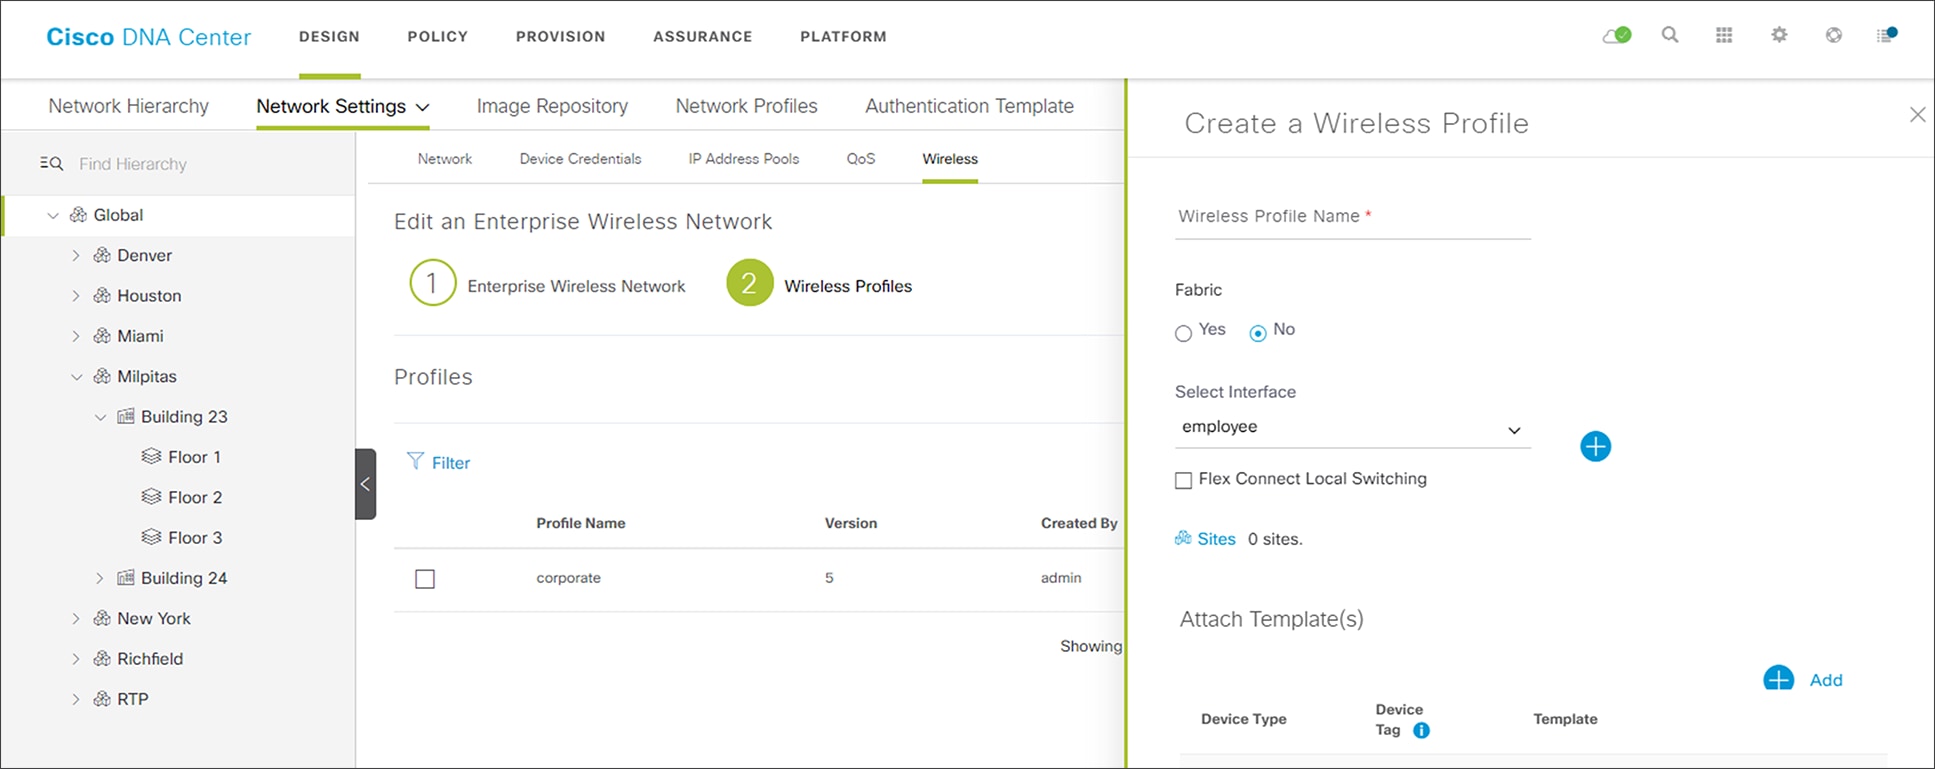This screenshot has width=1935, height=769.
Task: Open the PROVISION menu
Action: [x=560, y=36]
